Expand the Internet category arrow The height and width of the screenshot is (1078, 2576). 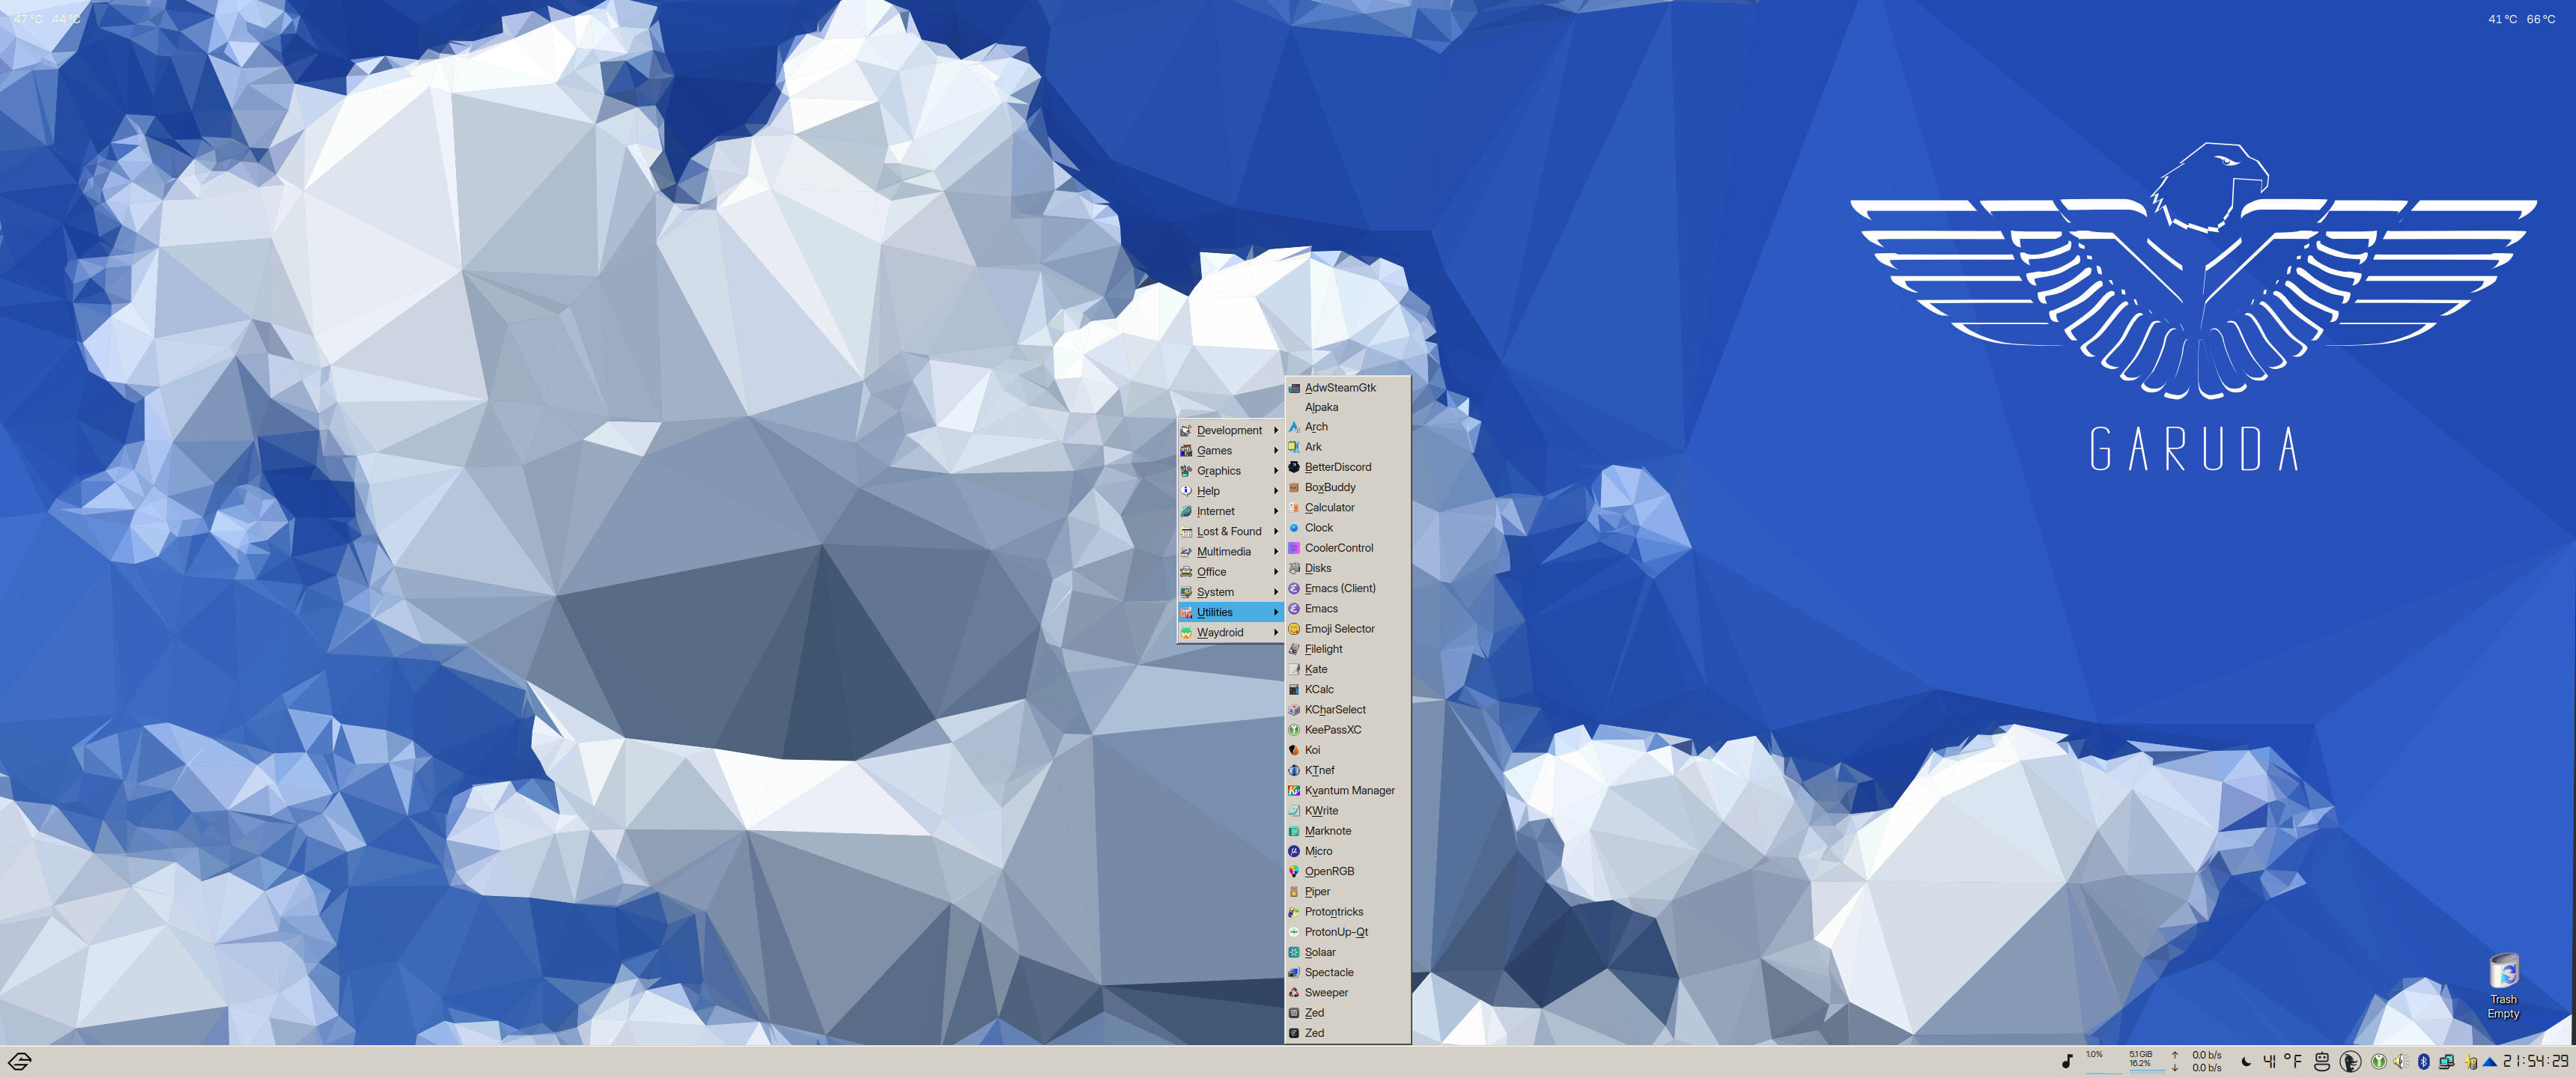click(x=1276, y=511)
